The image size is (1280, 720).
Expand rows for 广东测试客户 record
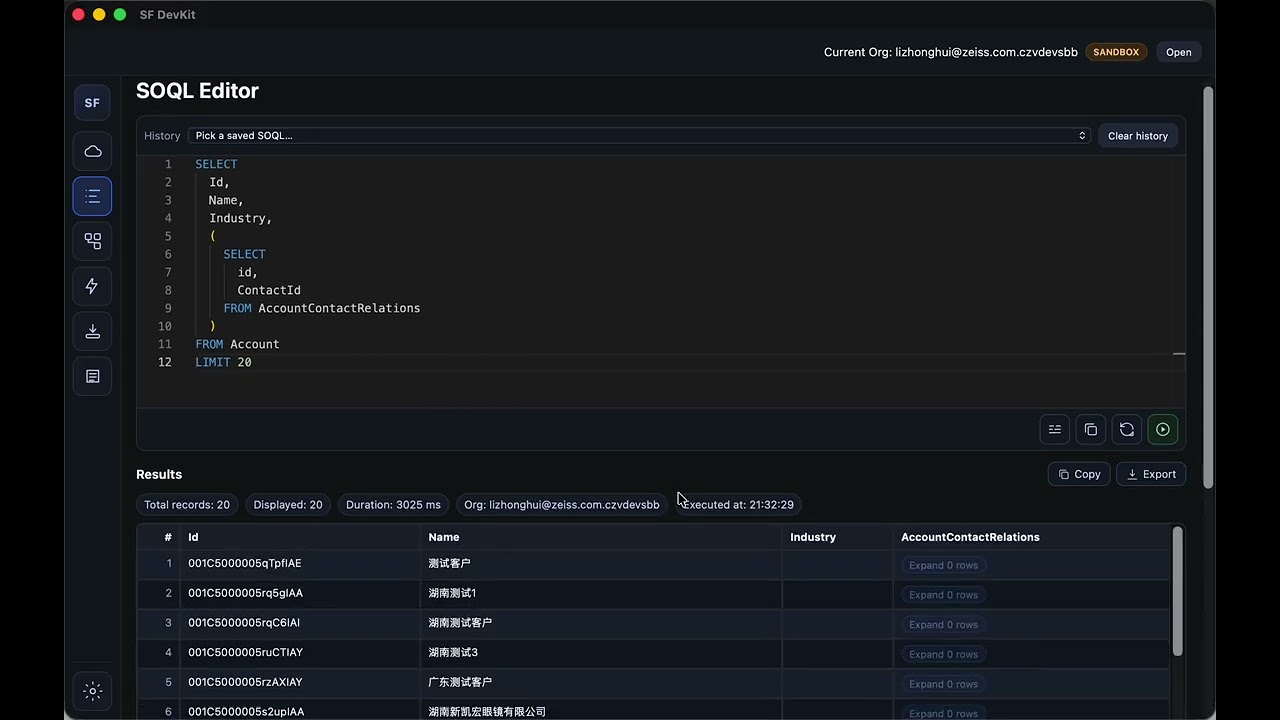[943, 684]
